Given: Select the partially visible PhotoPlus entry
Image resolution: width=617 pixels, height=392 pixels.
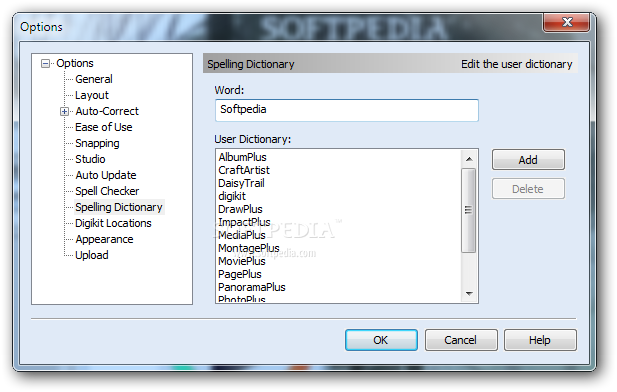Looking at the screenshot, I should pos(242,299).
